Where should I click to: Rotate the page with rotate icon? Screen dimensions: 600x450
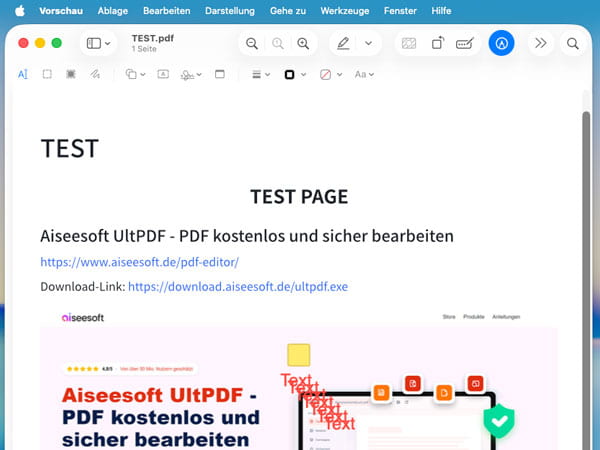point(438,43)
